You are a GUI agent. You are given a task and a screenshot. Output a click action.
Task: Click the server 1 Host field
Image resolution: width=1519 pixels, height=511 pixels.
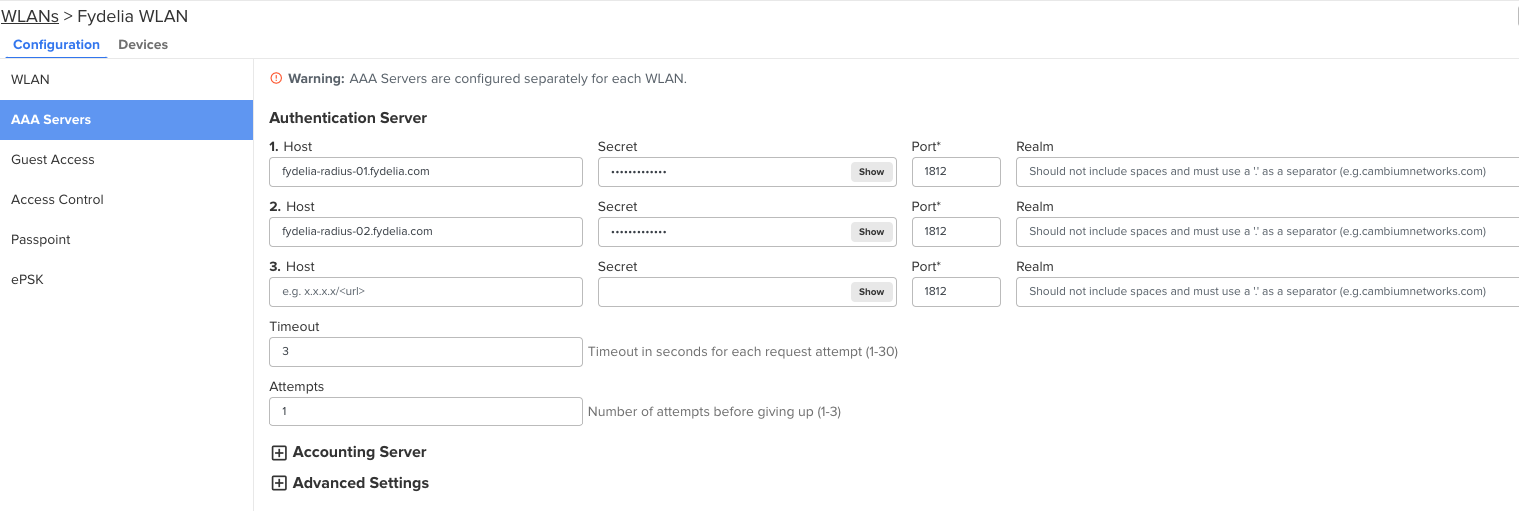[425, 172]
